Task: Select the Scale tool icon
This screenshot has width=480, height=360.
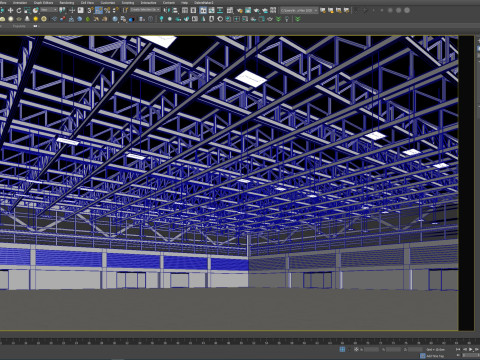Action: (27, 10)
